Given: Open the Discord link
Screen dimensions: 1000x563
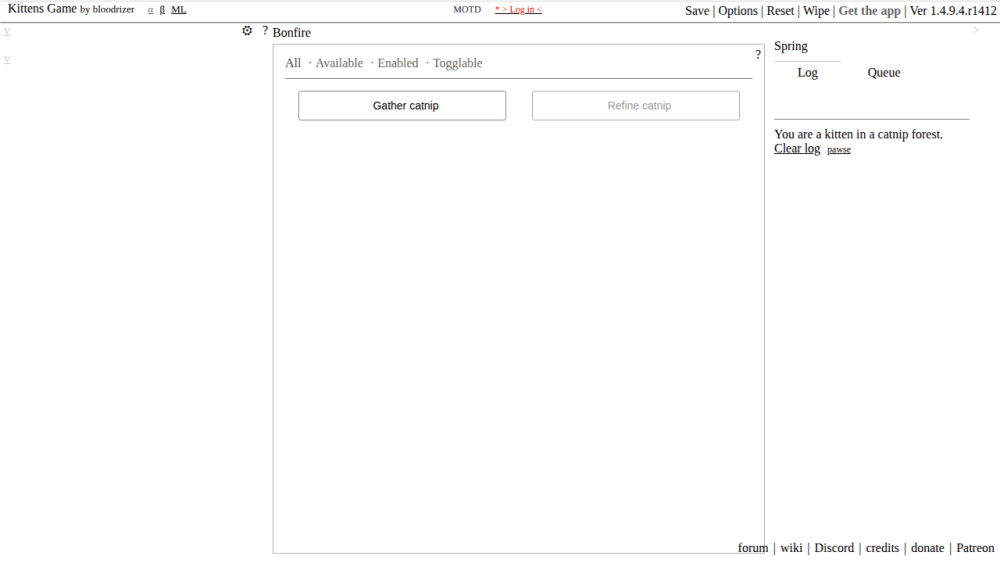Looking at the screenshot, I should (x=834, y=548).
